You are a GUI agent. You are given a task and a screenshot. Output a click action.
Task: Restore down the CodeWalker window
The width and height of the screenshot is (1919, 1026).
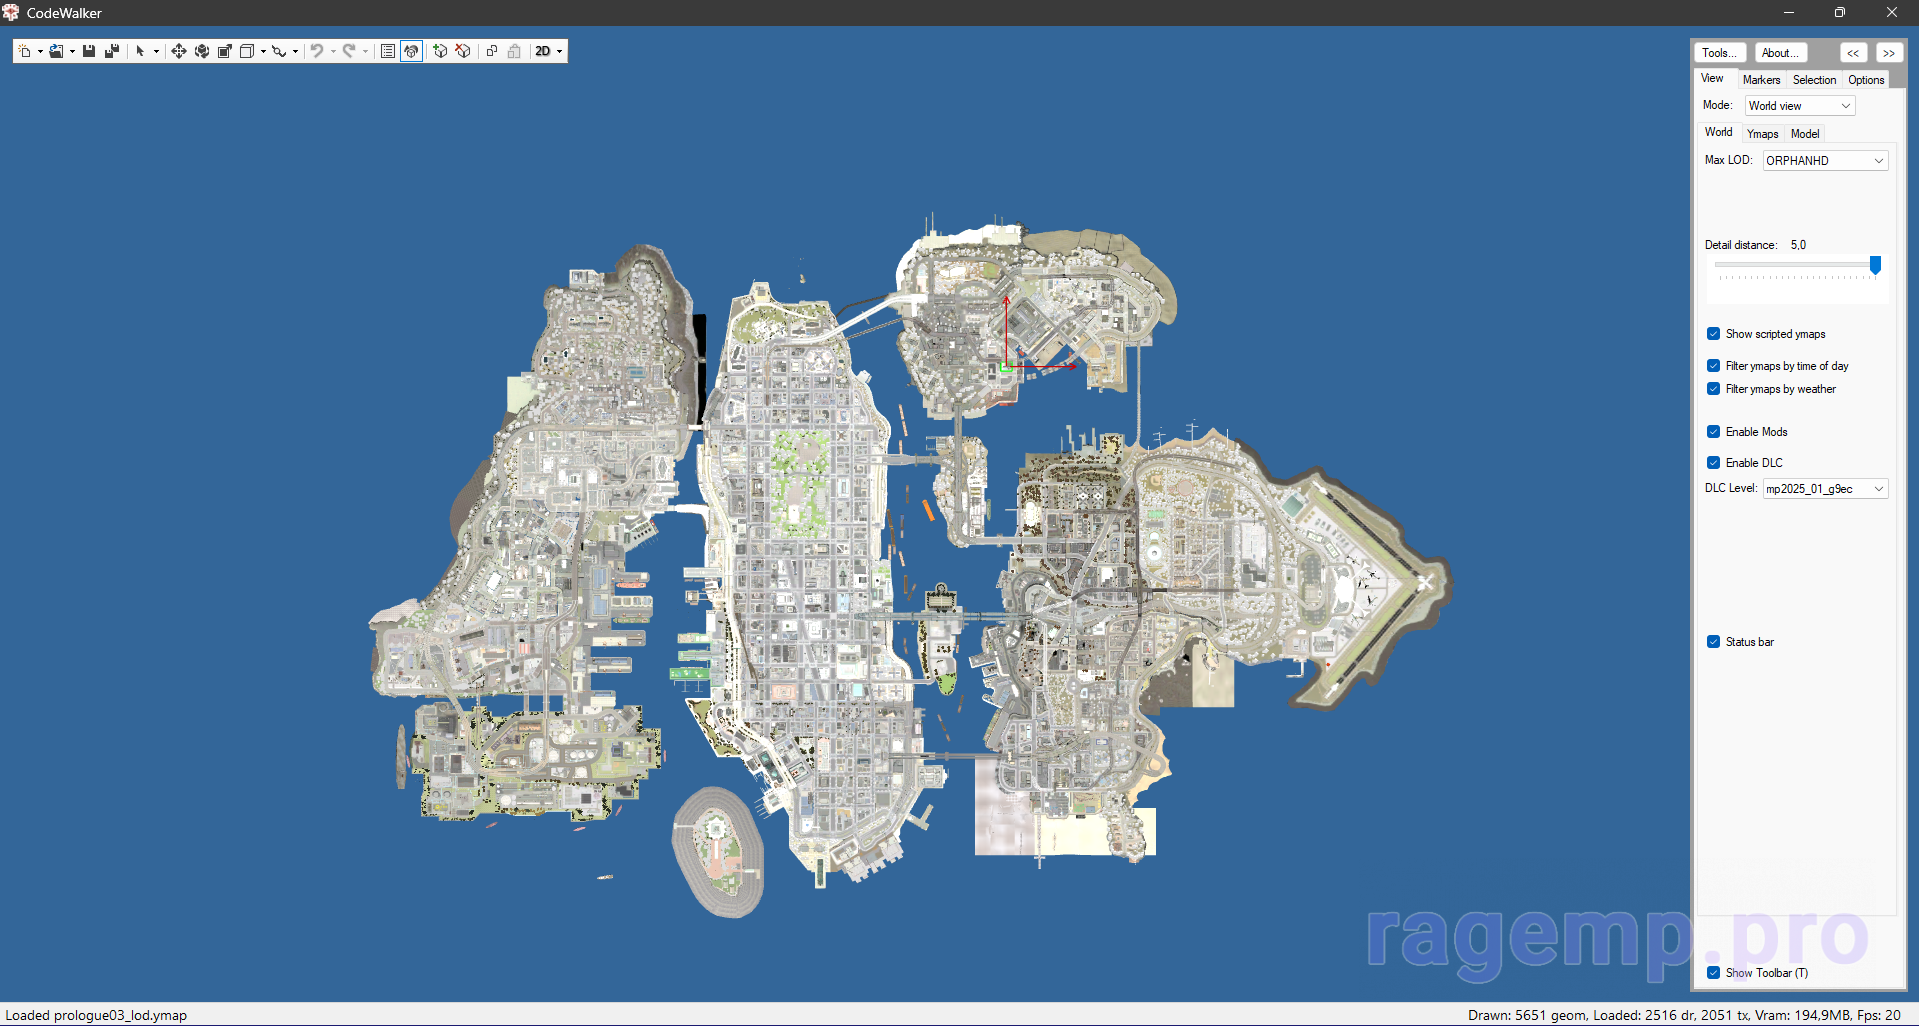click(x=1839, y=12)
